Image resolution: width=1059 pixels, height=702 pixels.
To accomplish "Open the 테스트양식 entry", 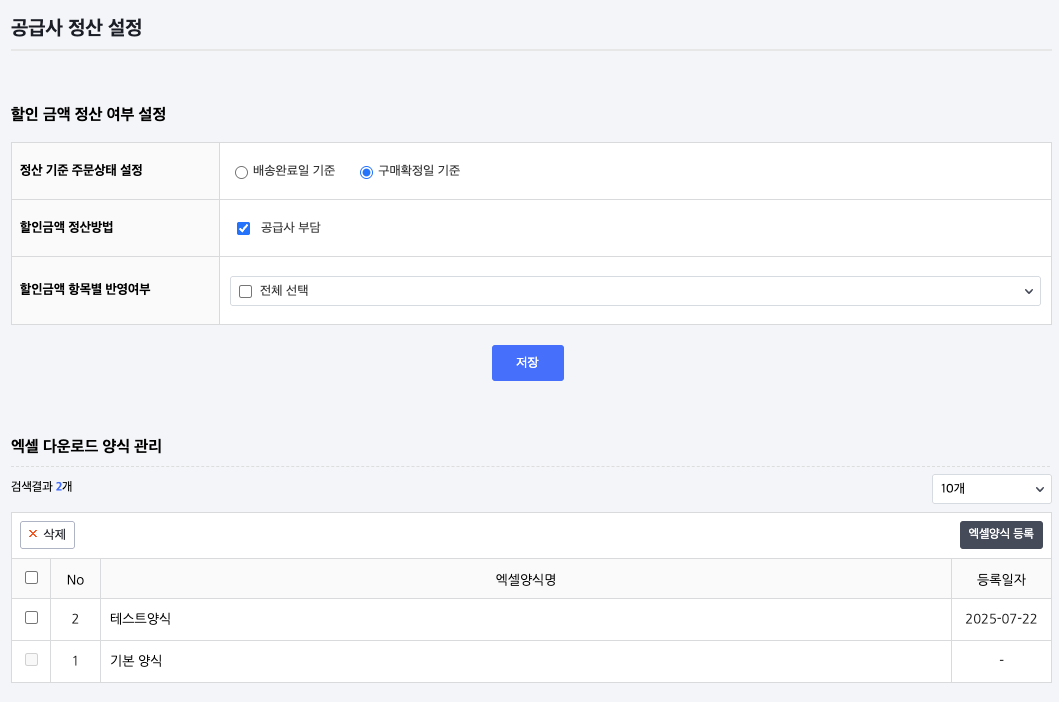I will click(141, 619).
